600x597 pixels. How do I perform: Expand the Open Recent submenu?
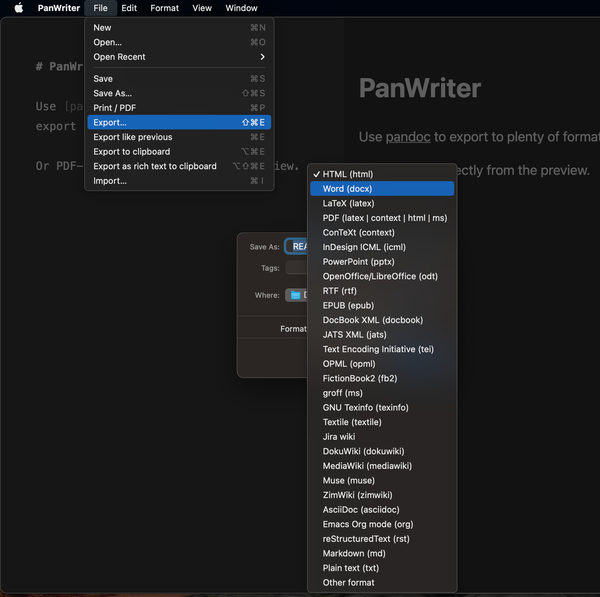coord(179,57)
